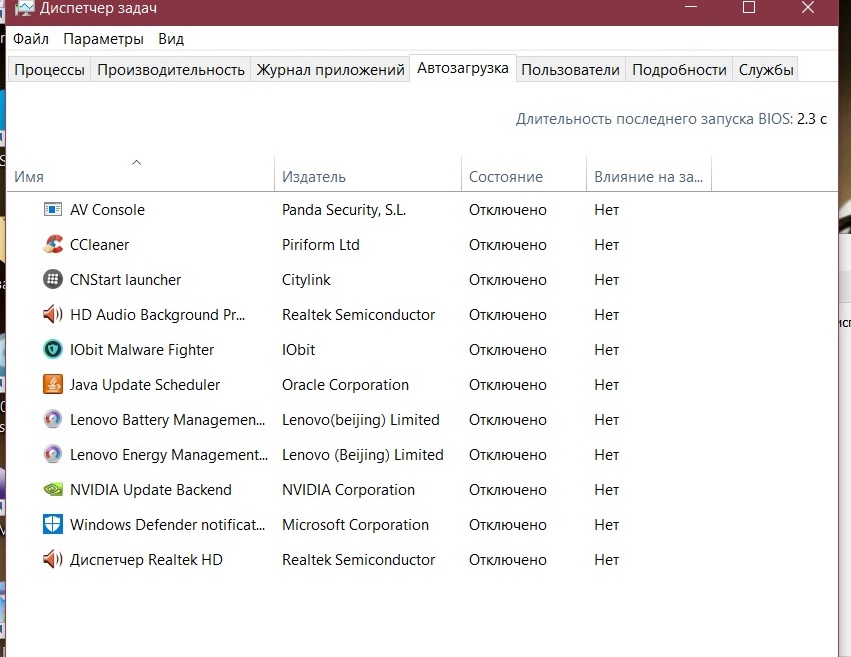Switch to the Производительность tab
This screenshot has height=657, width=851.
pos(171,69)
